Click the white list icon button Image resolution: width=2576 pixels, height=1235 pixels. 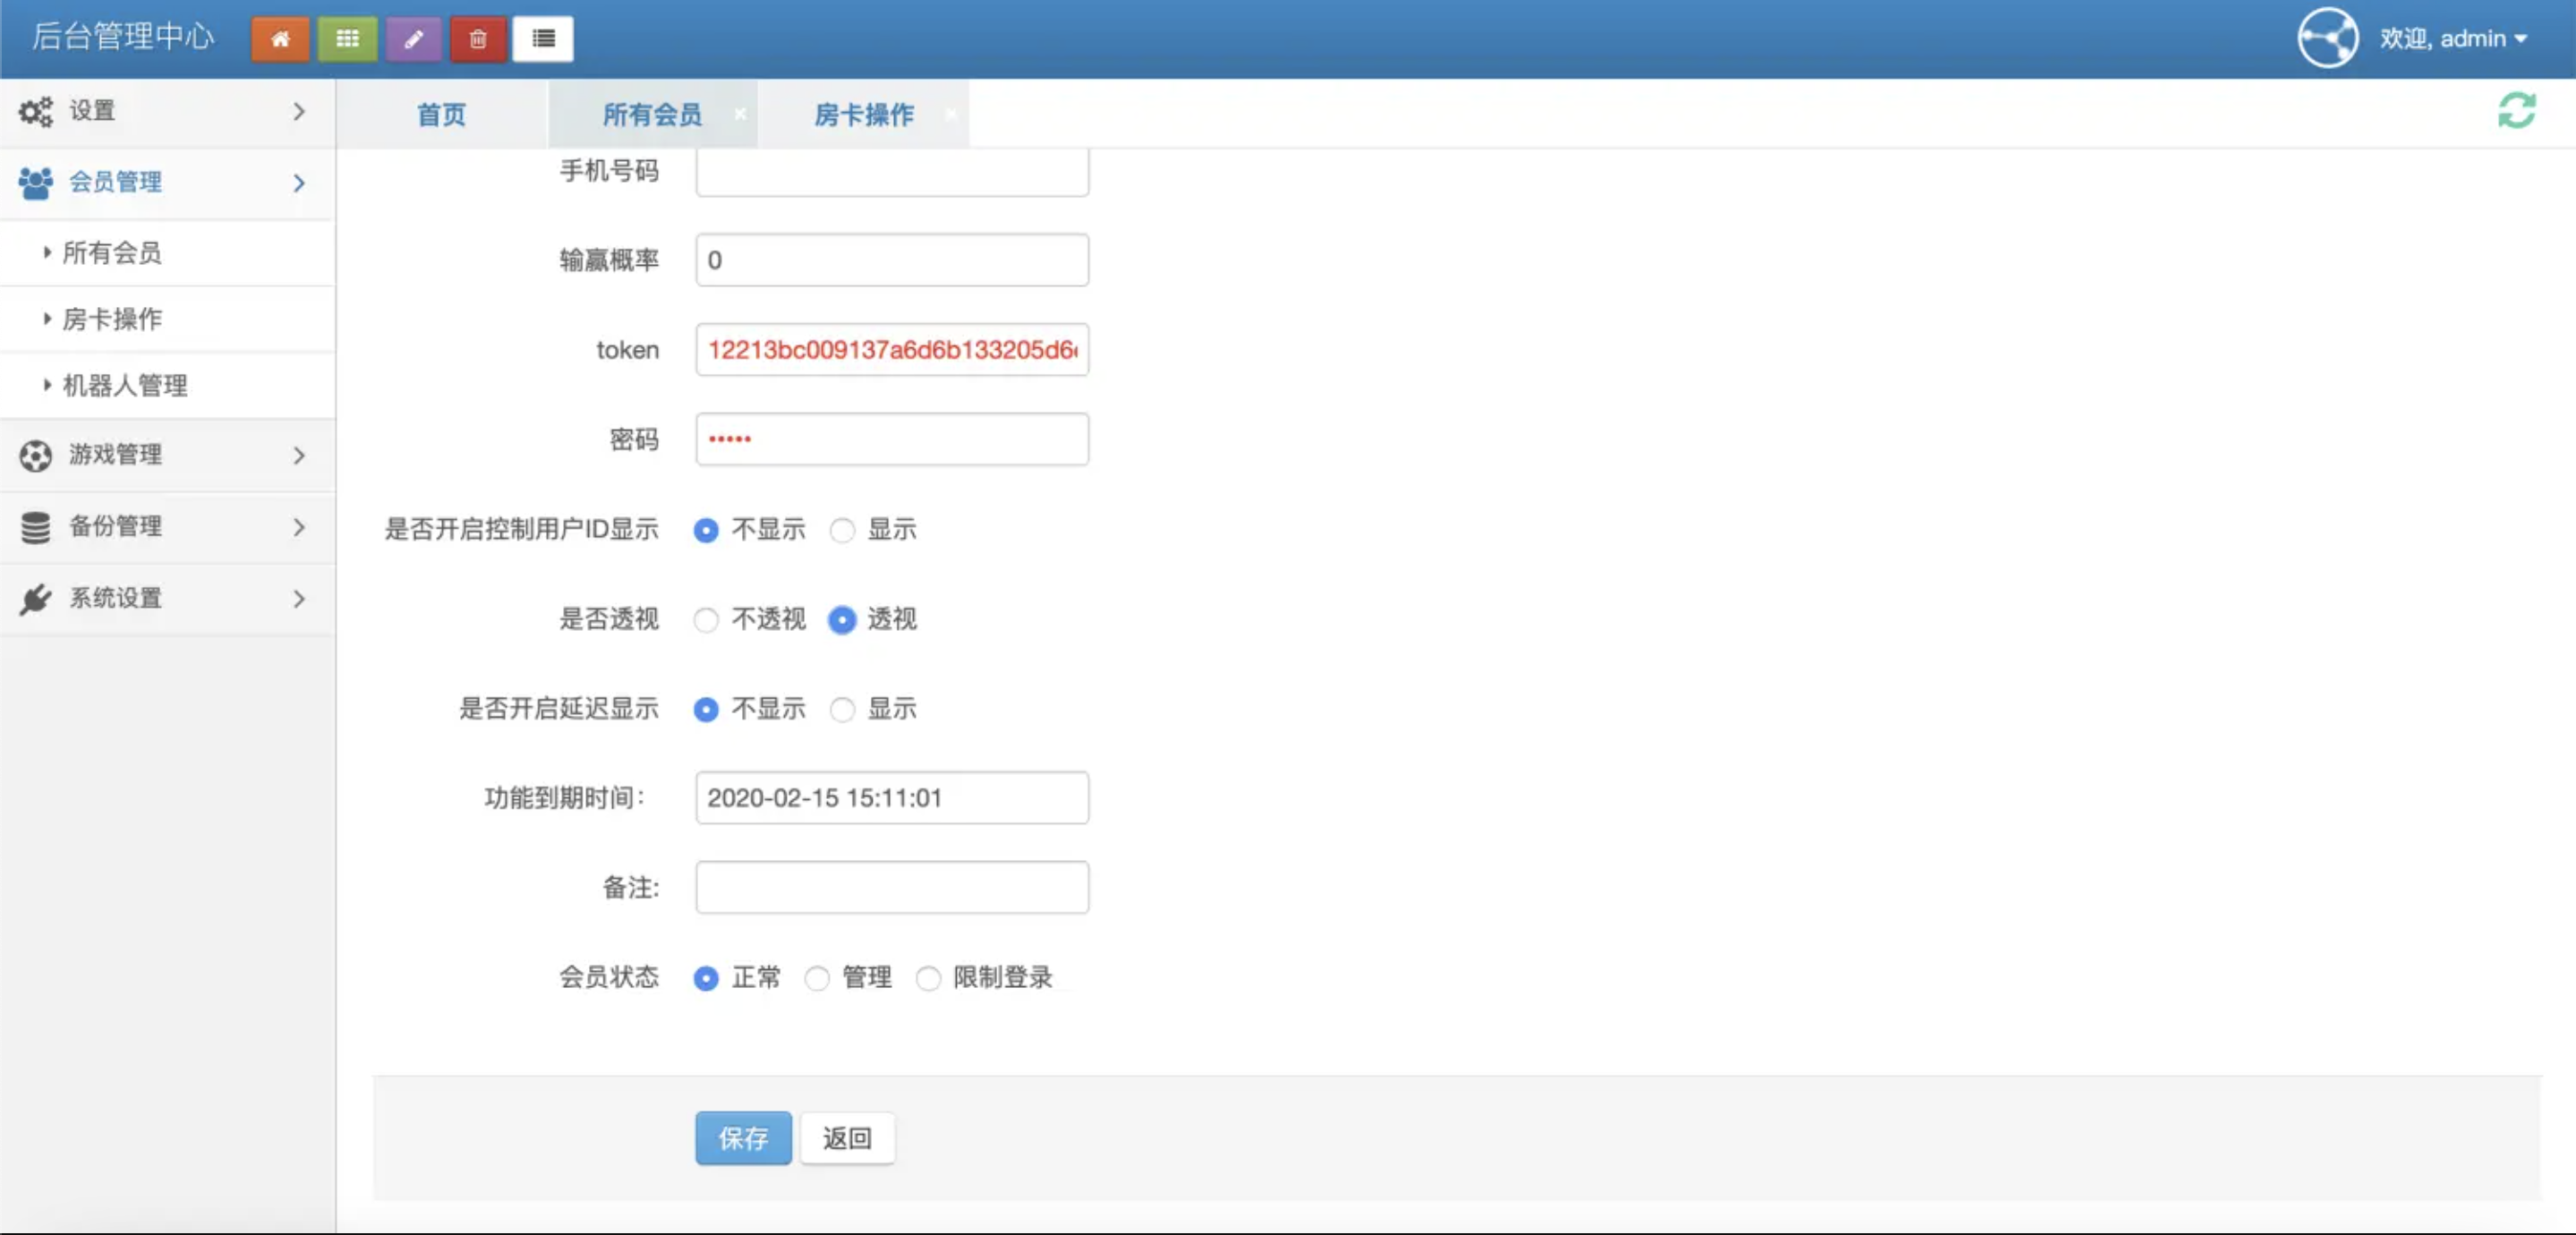click(x=543, y=39)
